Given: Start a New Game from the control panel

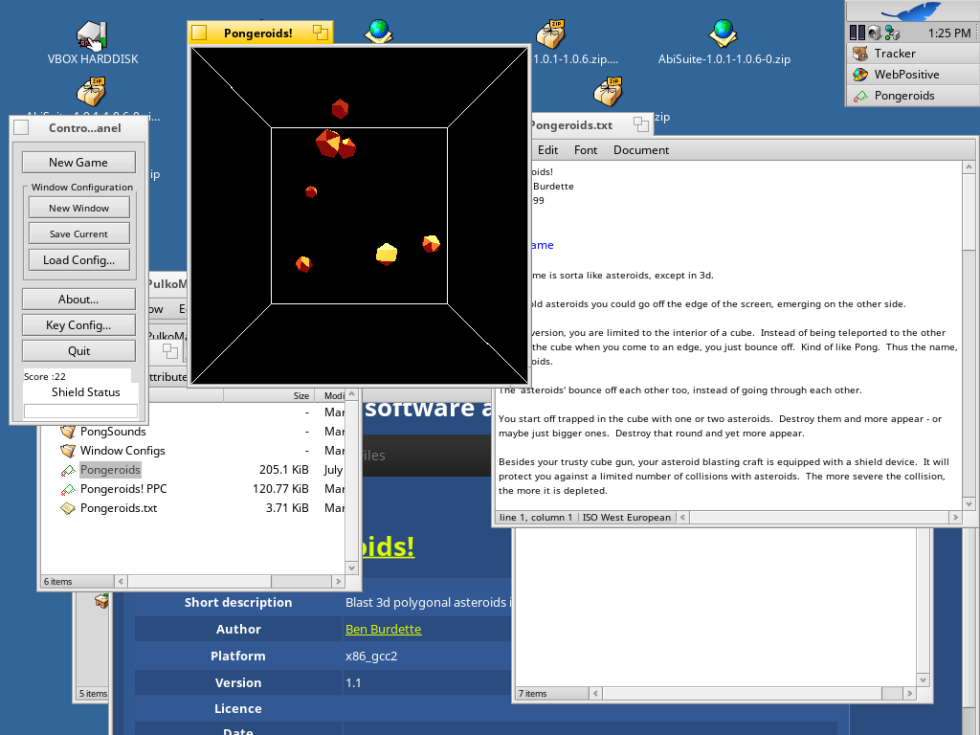Looking at the screenshot, I should point(79,162).
